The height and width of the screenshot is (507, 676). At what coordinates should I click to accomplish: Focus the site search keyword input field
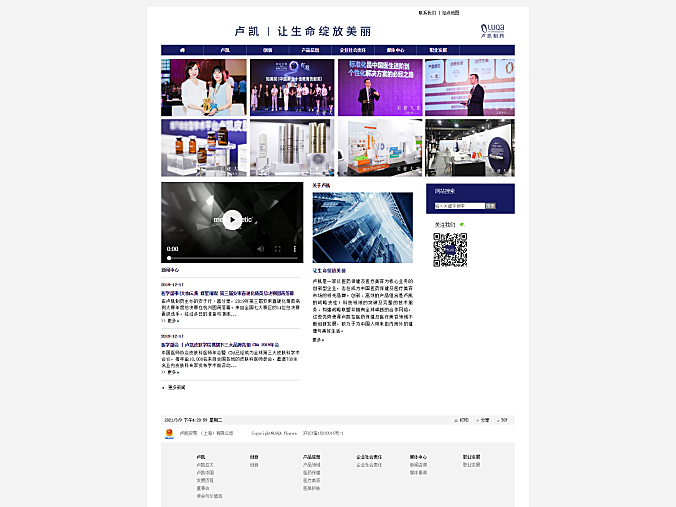click(x=460, y=206)
